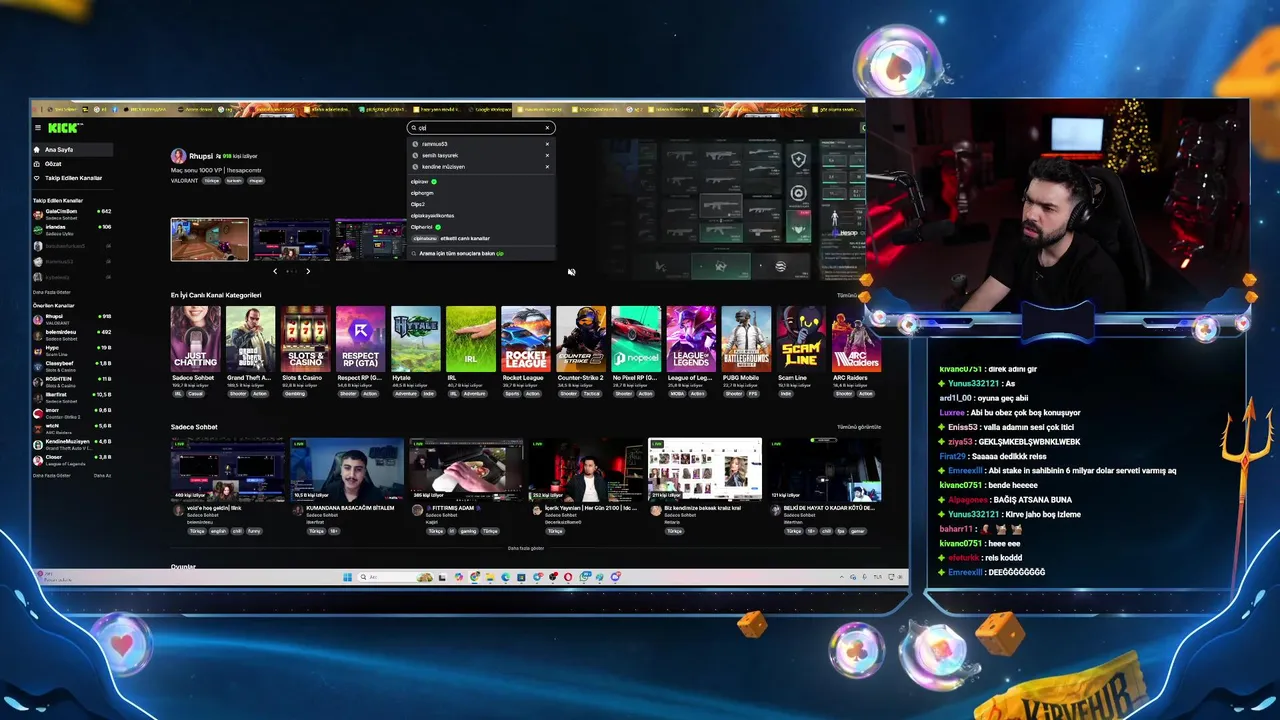The width and height of the screenshot is (1280, 720).
Task: Open Biz kendimize bakcak kralız stream
Action: coord(705,469)
